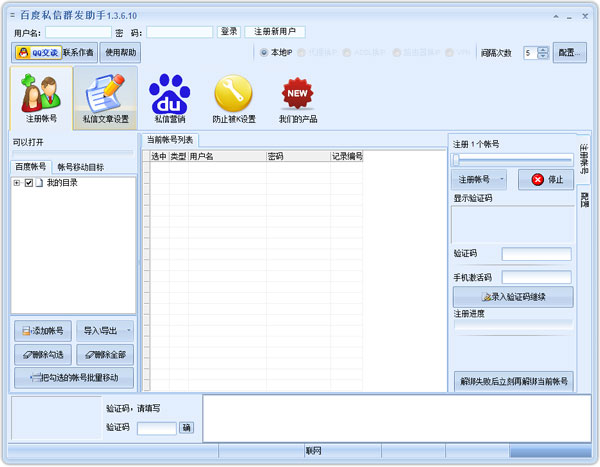Screen dimensions: 600x467
Task: Click the 配置... button
Action: (x=569, y=52)
